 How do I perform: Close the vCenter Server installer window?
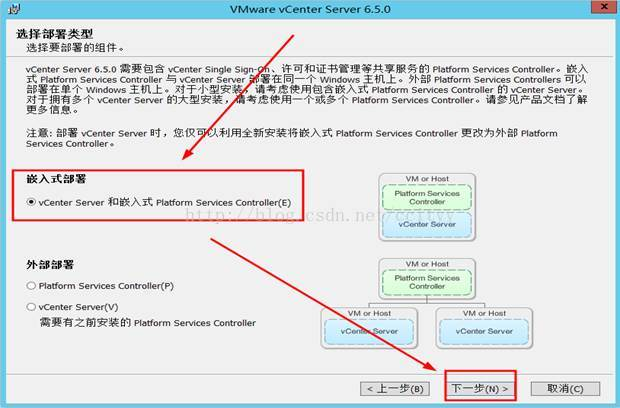click(x=604, y=7)
